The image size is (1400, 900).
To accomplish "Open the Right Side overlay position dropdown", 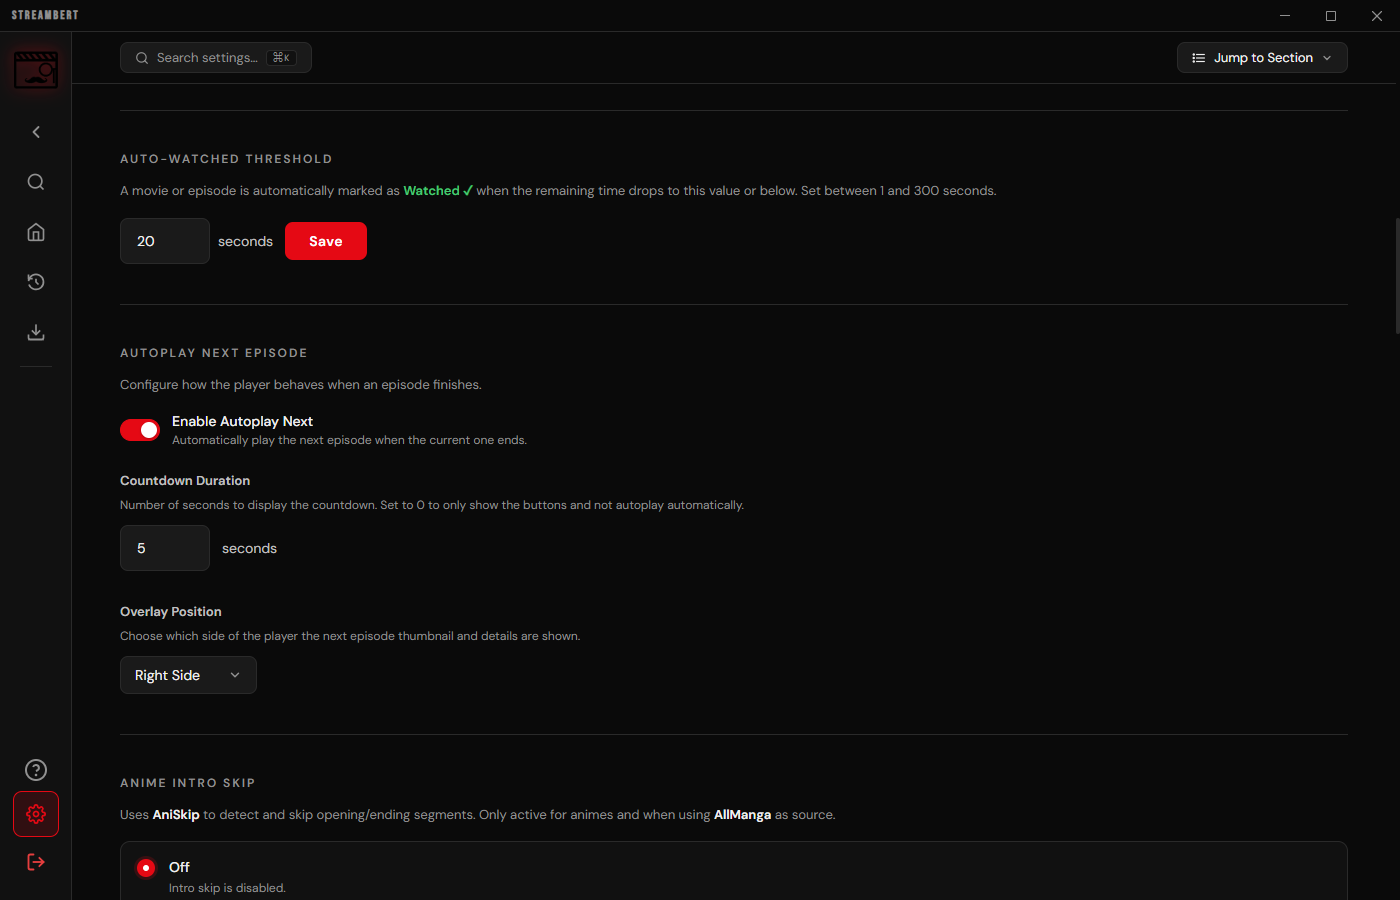I will click(x=188, y=675).
